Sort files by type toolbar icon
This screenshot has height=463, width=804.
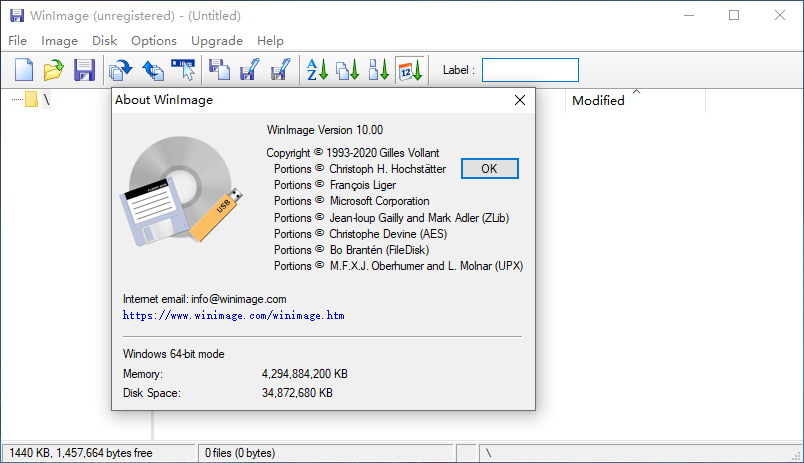[348, 70]
